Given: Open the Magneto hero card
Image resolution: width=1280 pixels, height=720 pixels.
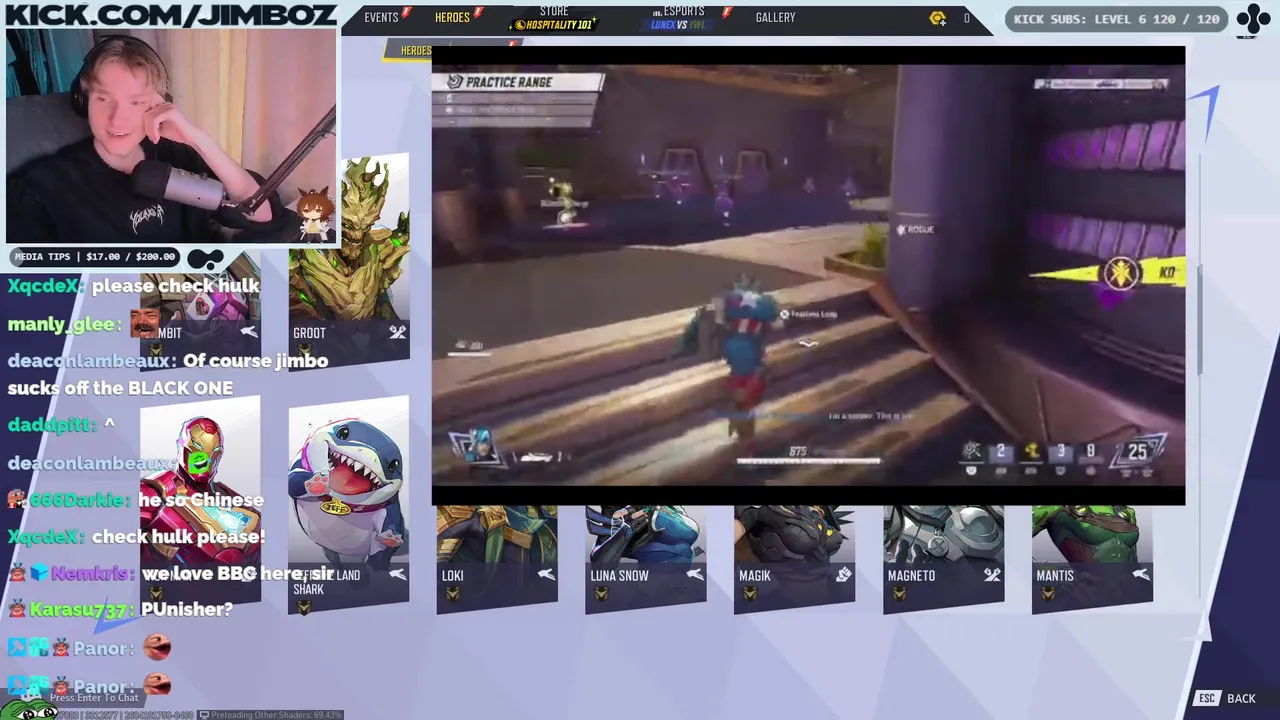Looking at the screenshot, I should tap(943, 559).
